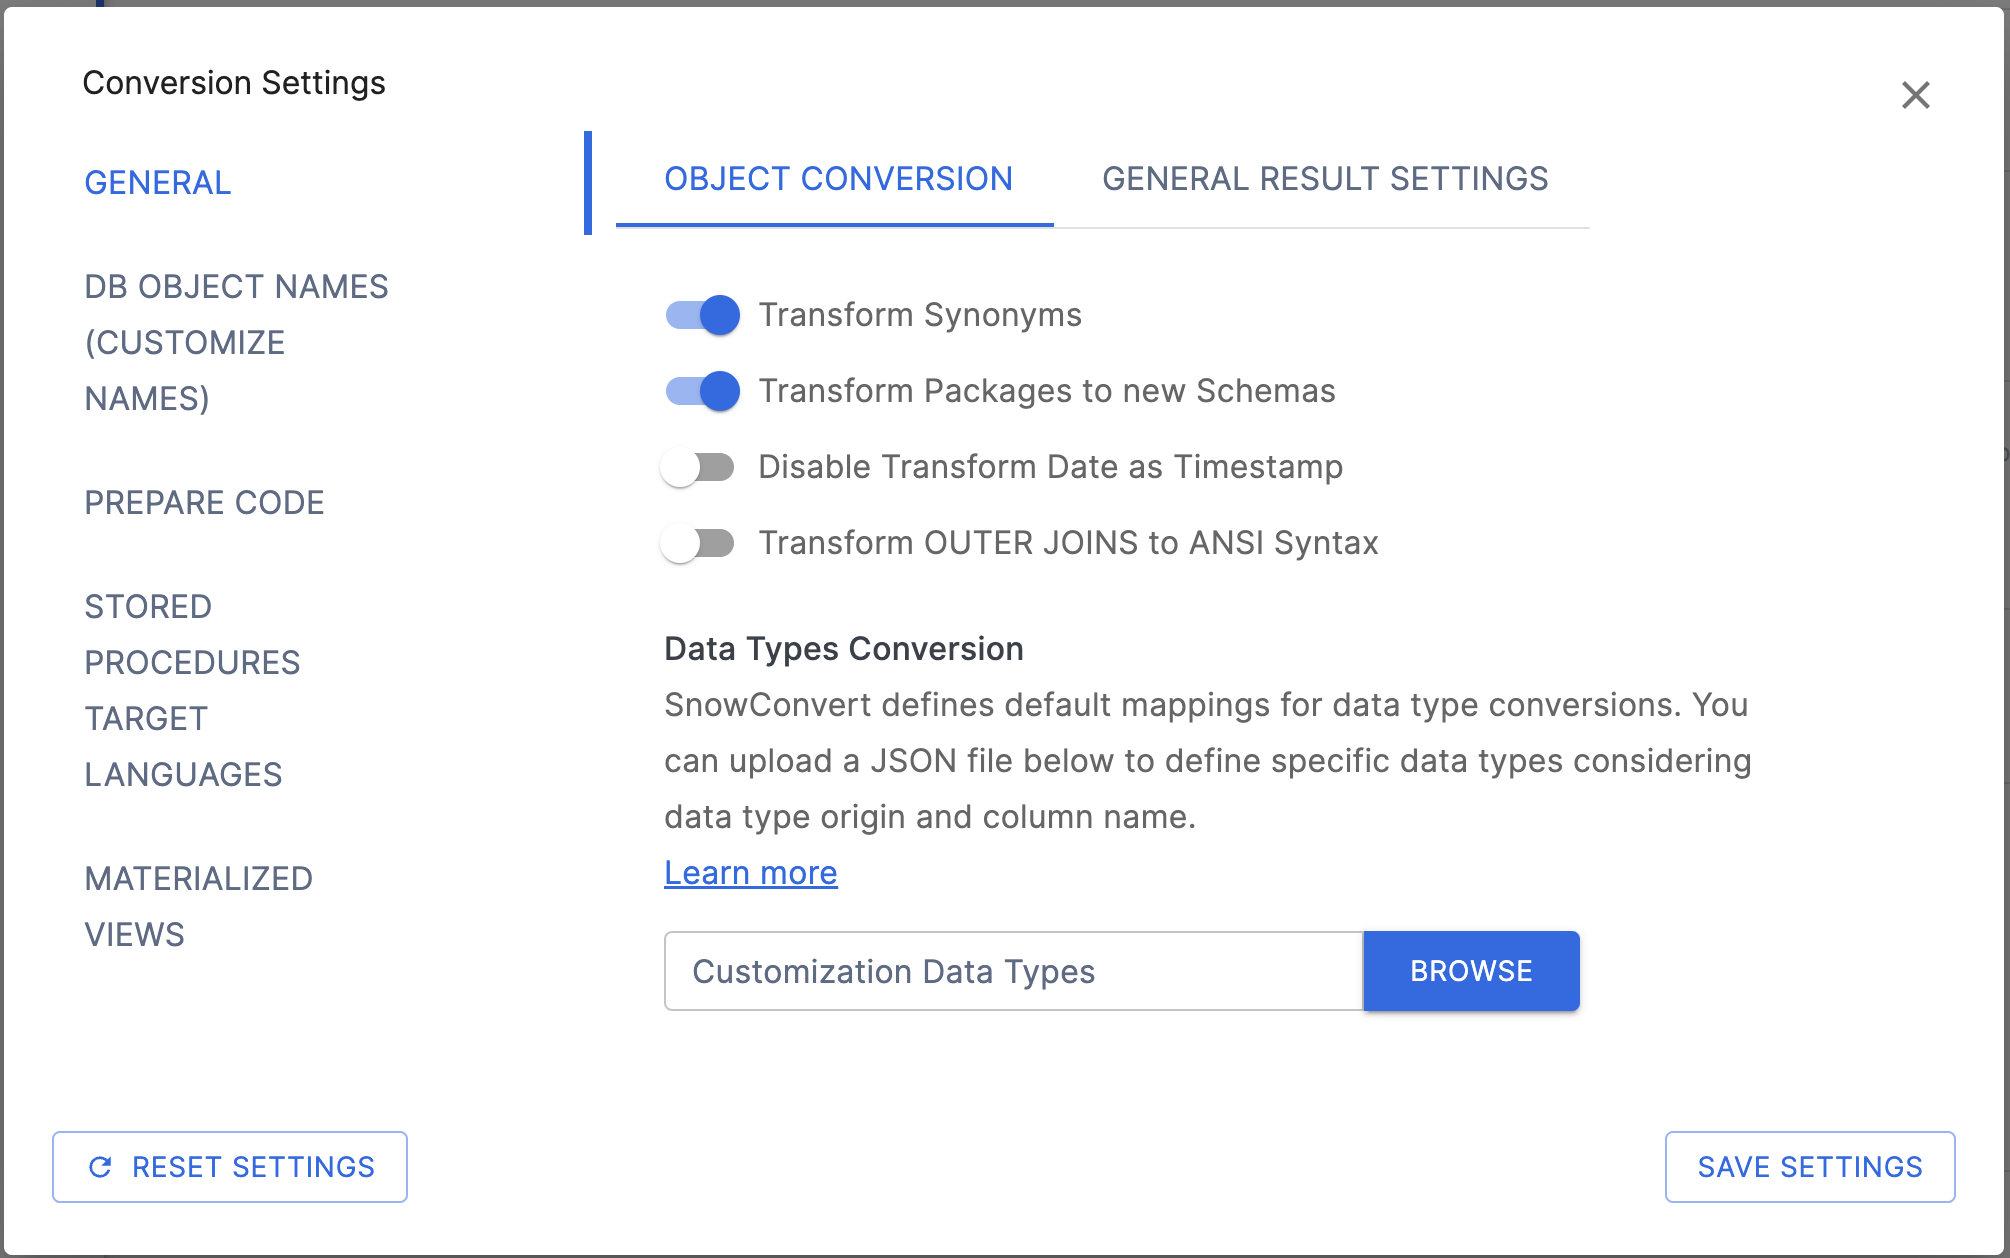Turn off Transform Packages to new Schemas
Image resolution: width=2010 pixels, height=1258 pixels.
coord(700,390)
